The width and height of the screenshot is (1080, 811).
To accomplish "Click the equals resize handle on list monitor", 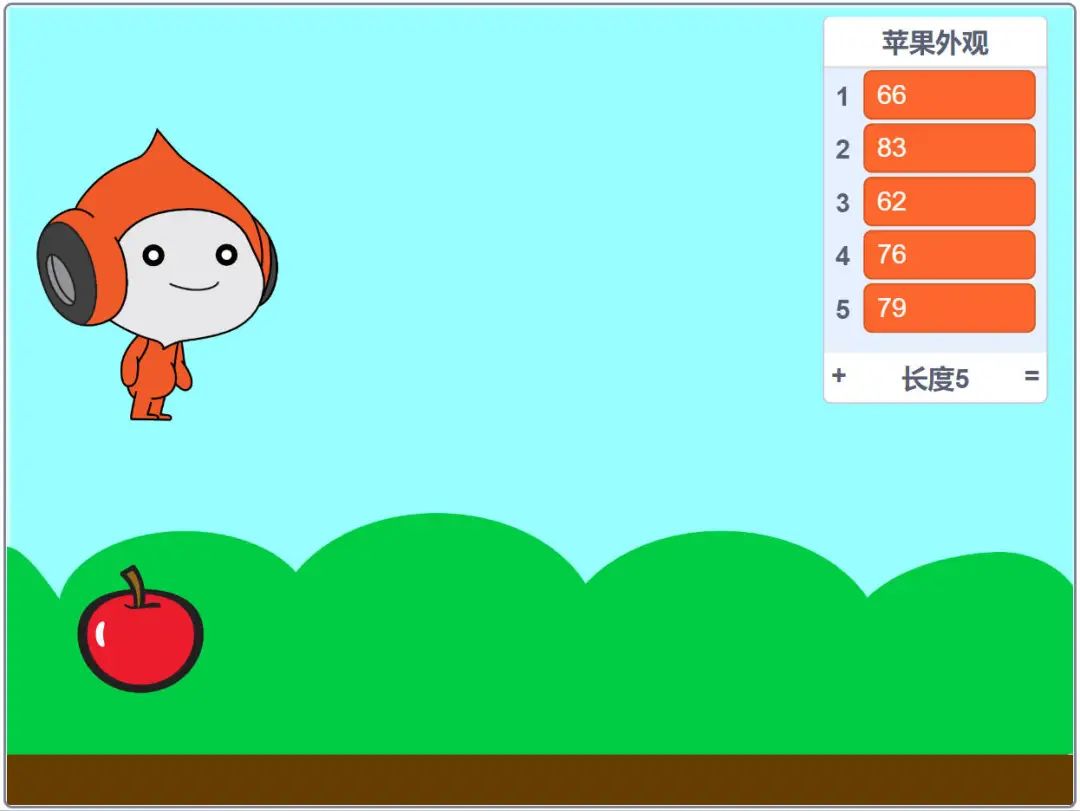I will 1031,377.
